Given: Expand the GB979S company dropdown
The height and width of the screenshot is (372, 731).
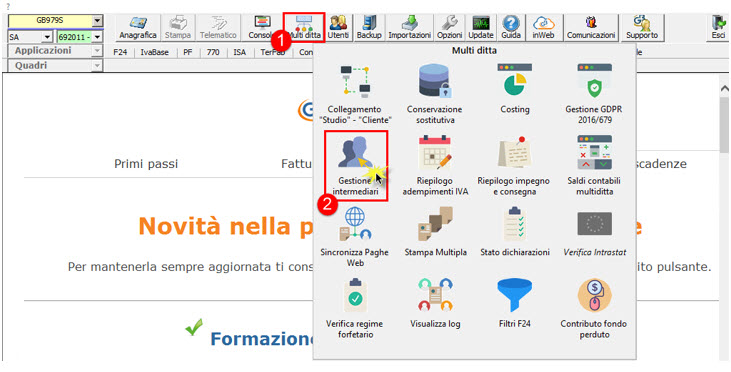Looking at the screenshot, I should click(97, 21).
